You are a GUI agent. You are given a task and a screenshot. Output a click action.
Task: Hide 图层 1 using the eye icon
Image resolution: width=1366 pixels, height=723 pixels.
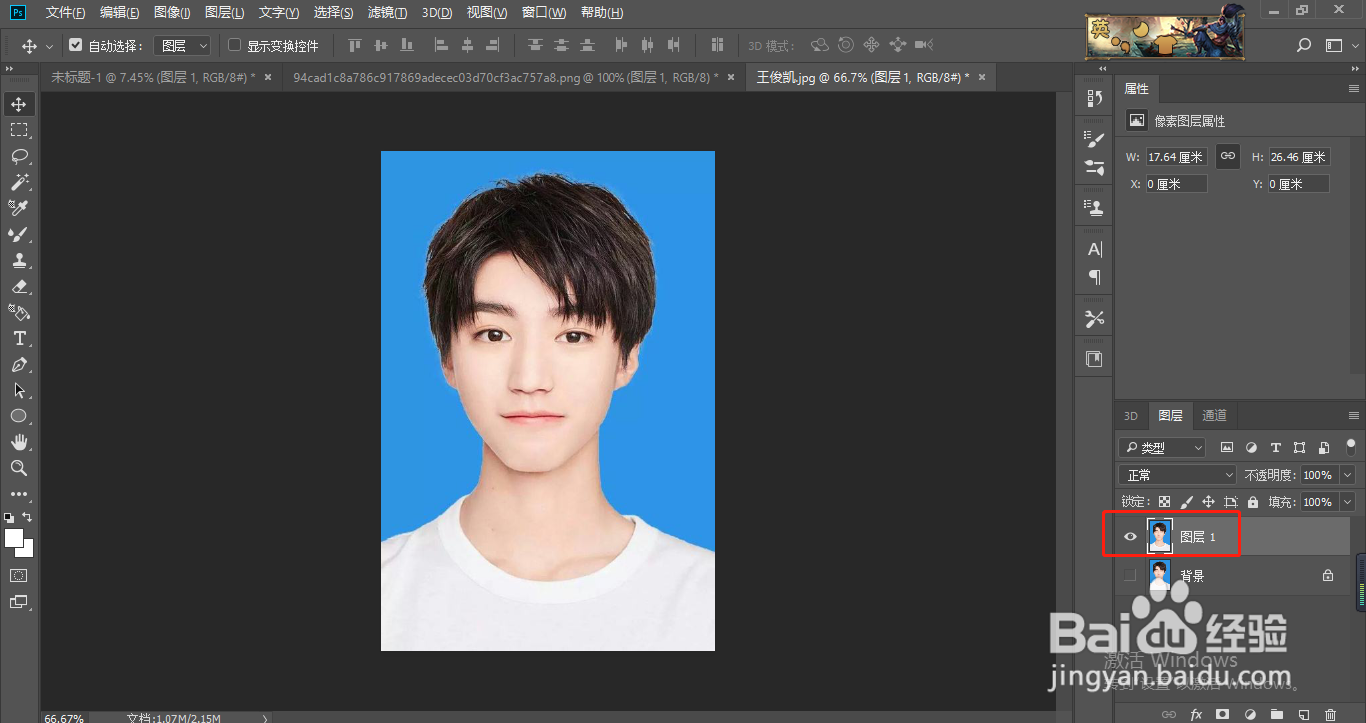tap(1130, 537)
